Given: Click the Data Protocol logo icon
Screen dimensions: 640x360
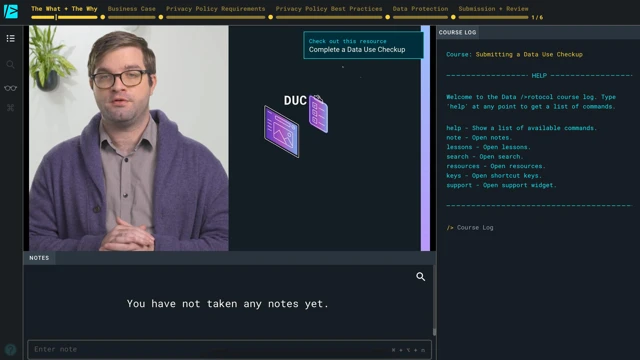Looking at the screenshot, I should (x=11, y=11).
